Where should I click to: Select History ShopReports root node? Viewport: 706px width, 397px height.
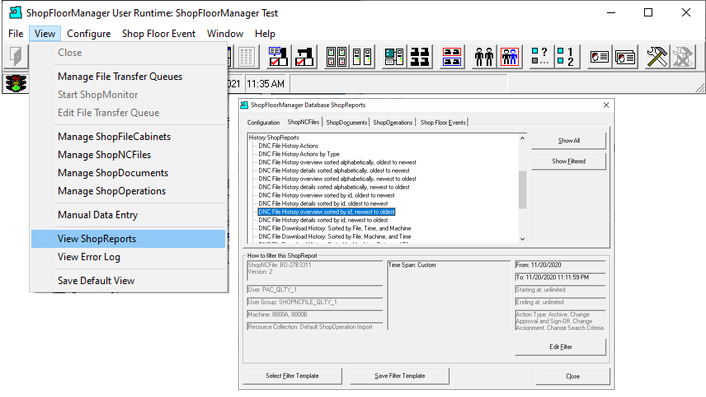(274, 138)
